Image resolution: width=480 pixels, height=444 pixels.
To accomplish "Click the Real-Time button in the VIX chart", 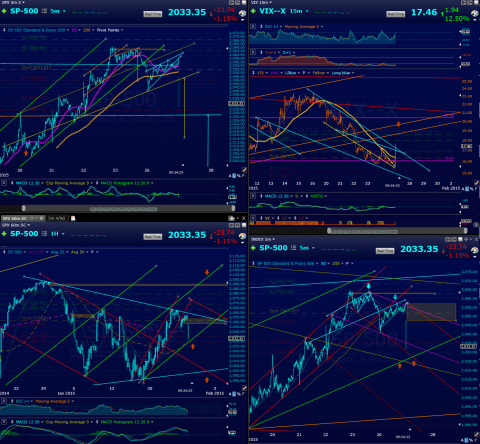I will (395, 14).
